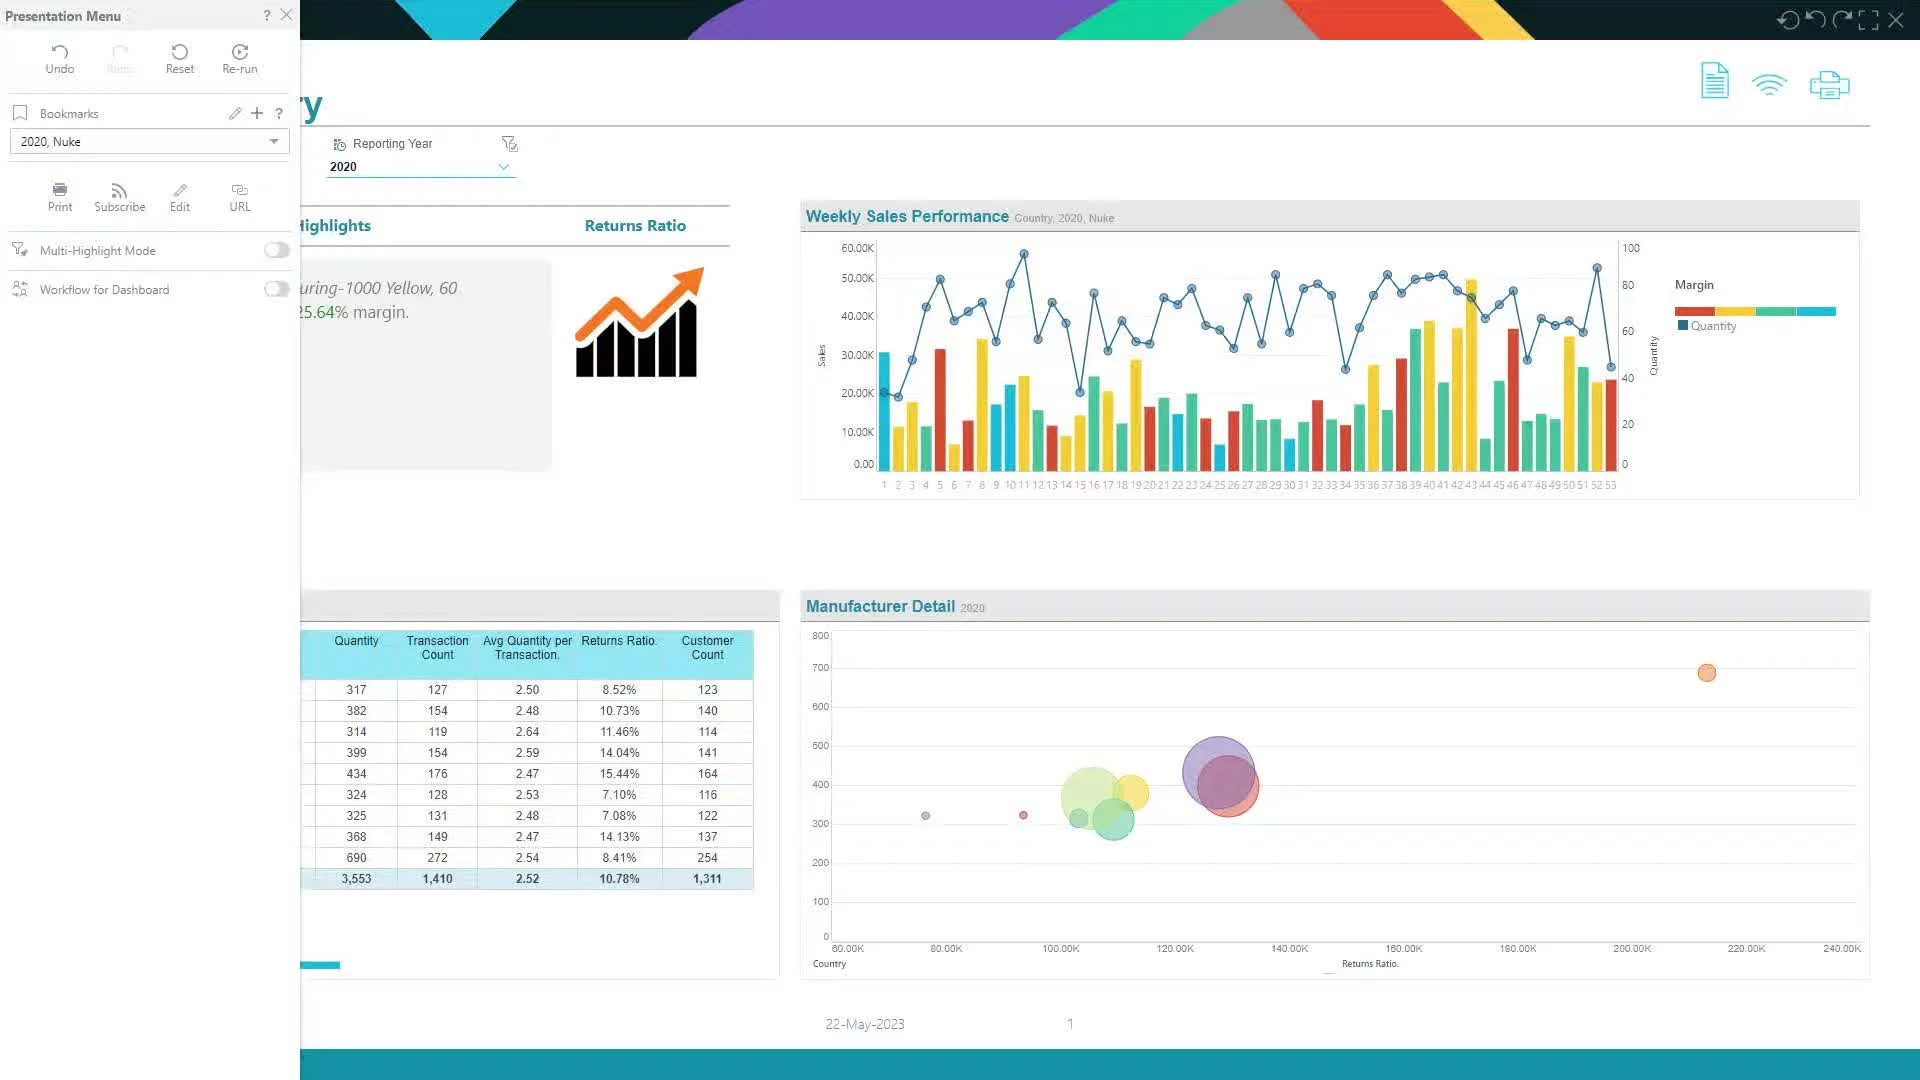Enable Multi-Highlight Mode toggle
The image size is (1920, 1080).
pyautogui.click(x=276, y=250)
